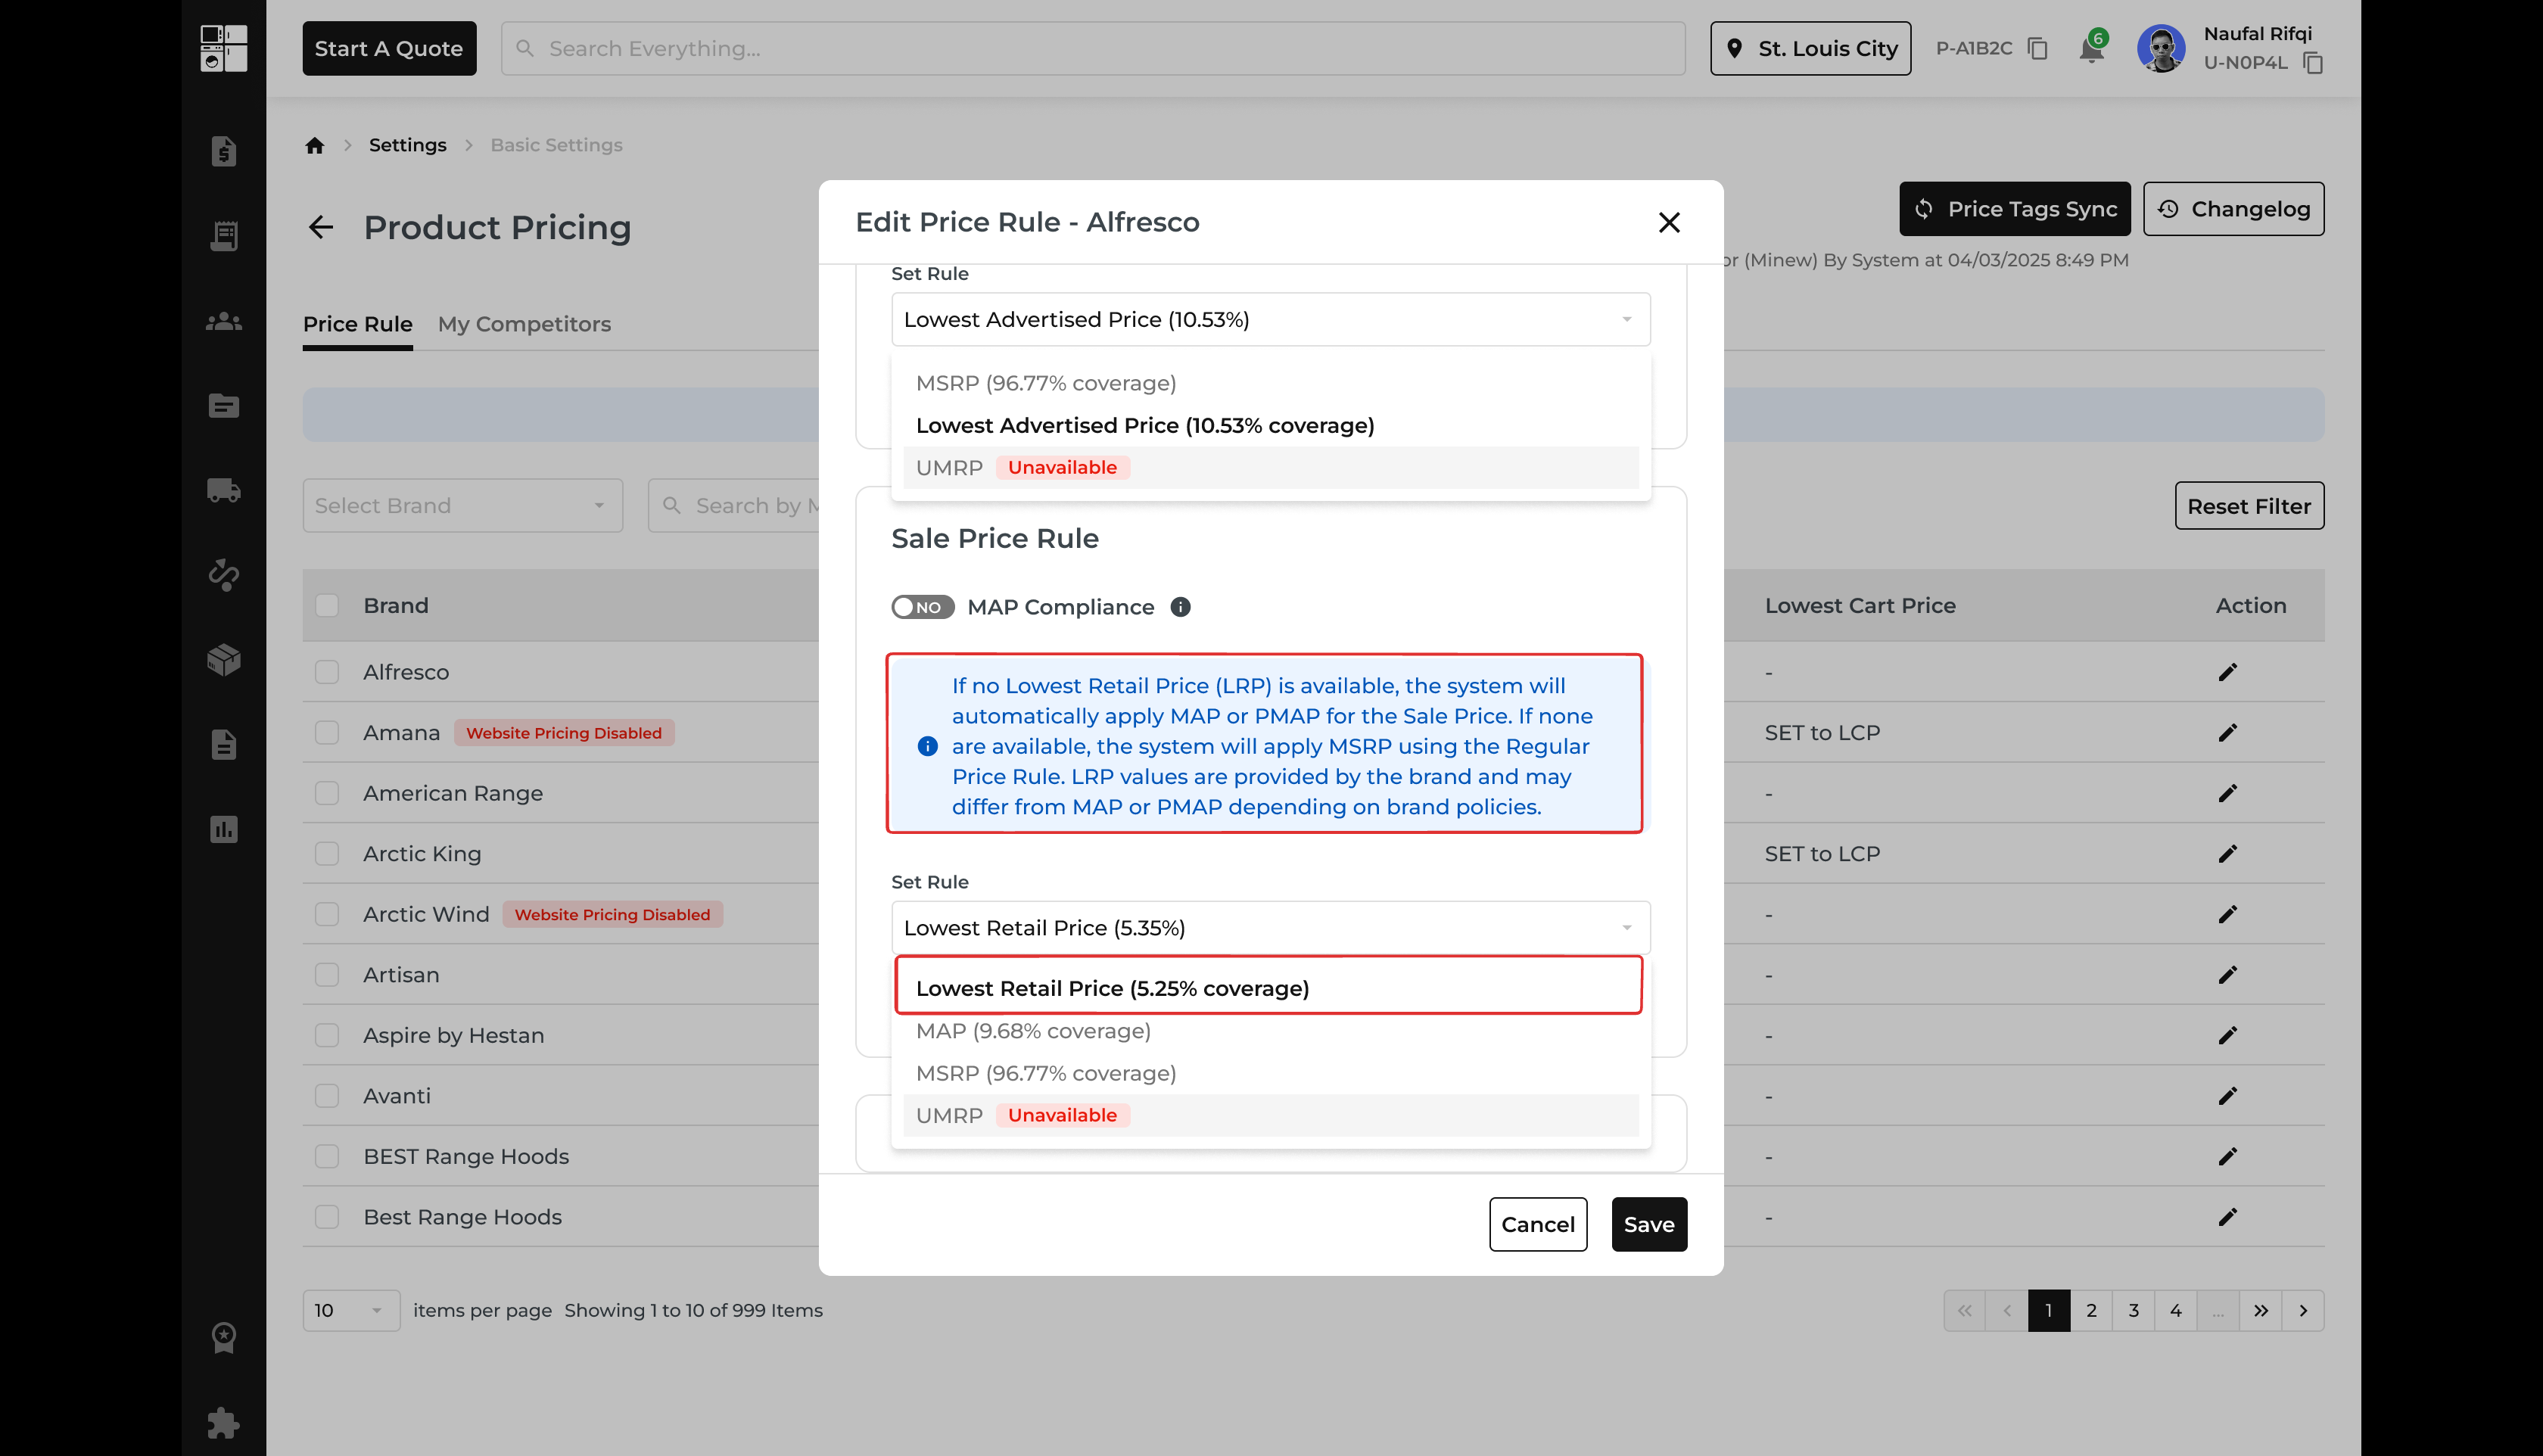Screen dimensions: 2543x1456
Task: Open the Changelog
Action: click(2233, 209)
